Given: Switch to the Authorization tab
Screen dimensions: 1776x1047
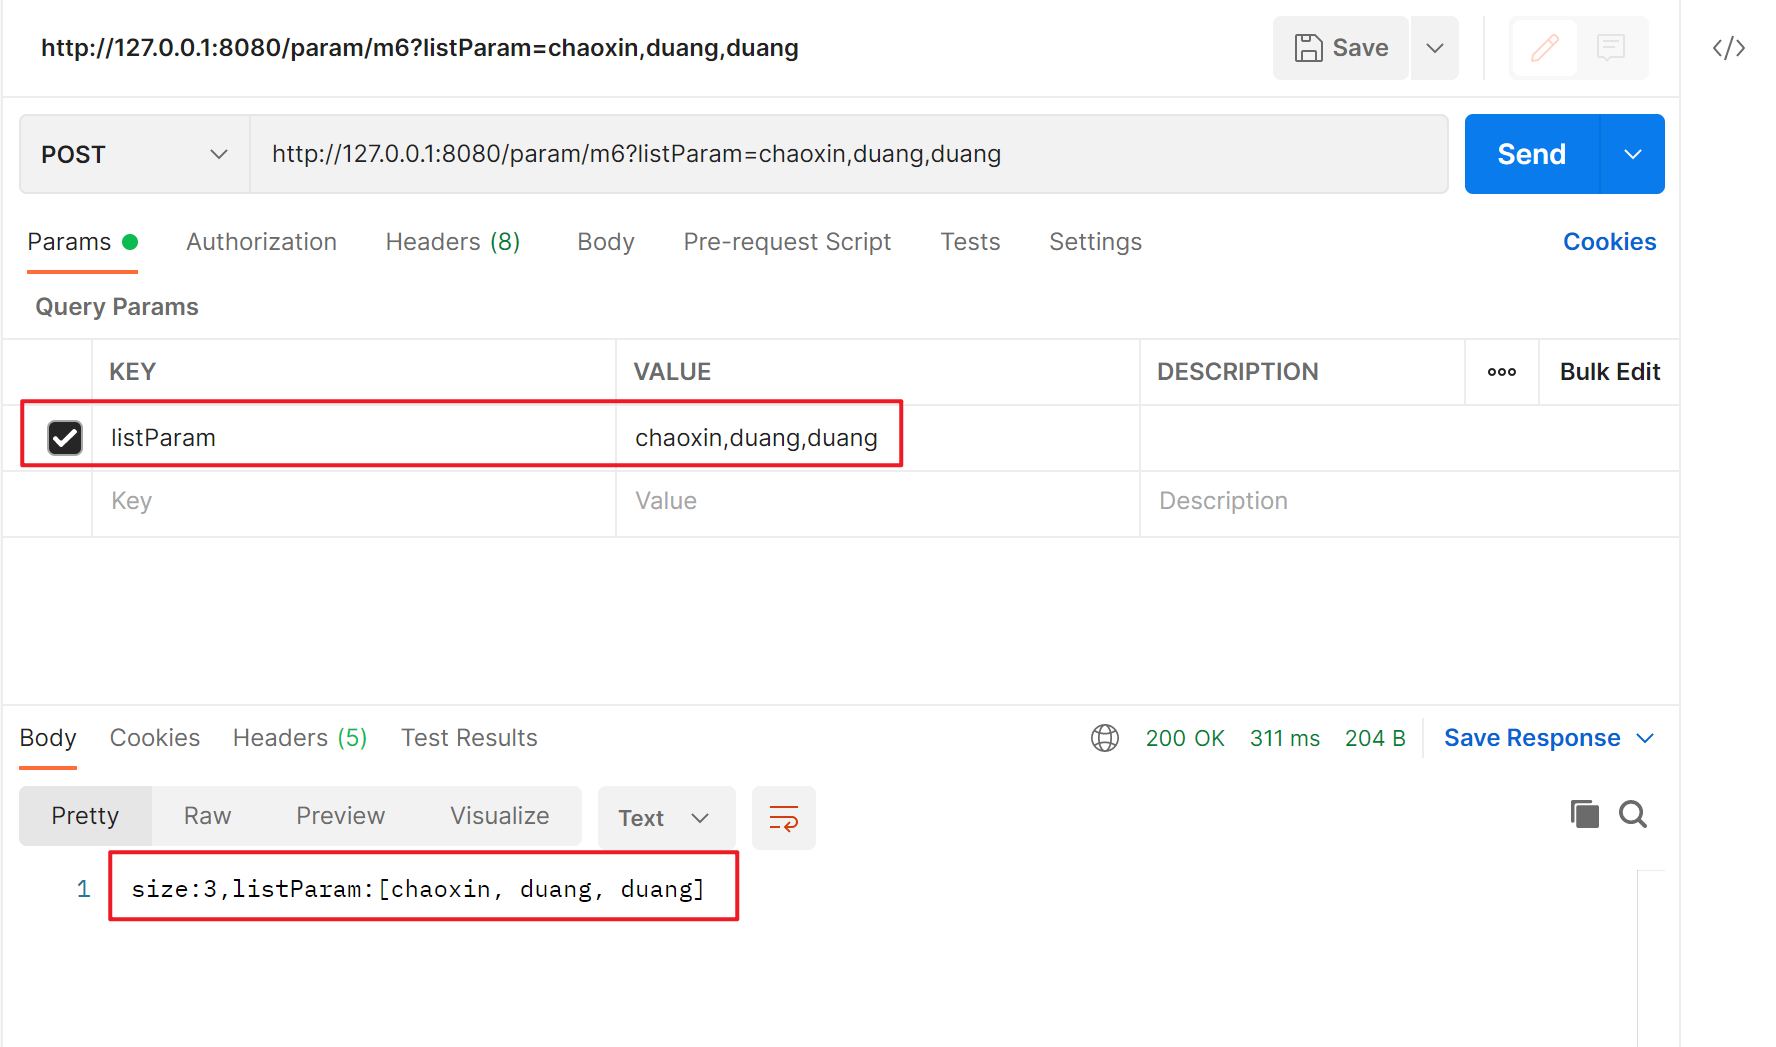Looking at the screenshot, I should click(x=261, y=242).
